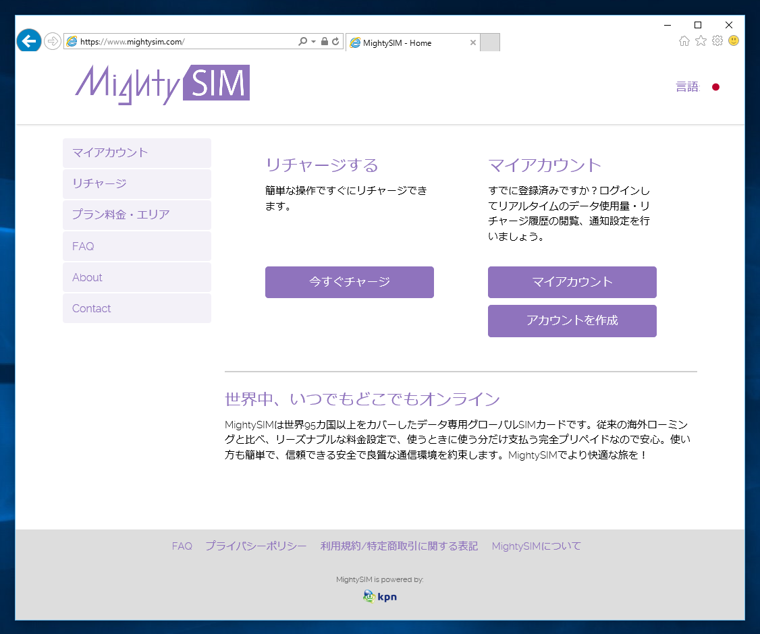Open 利用規約/特定商取引に関する表記 footer link
Viewport: 760px width, 634px height.
399,546
